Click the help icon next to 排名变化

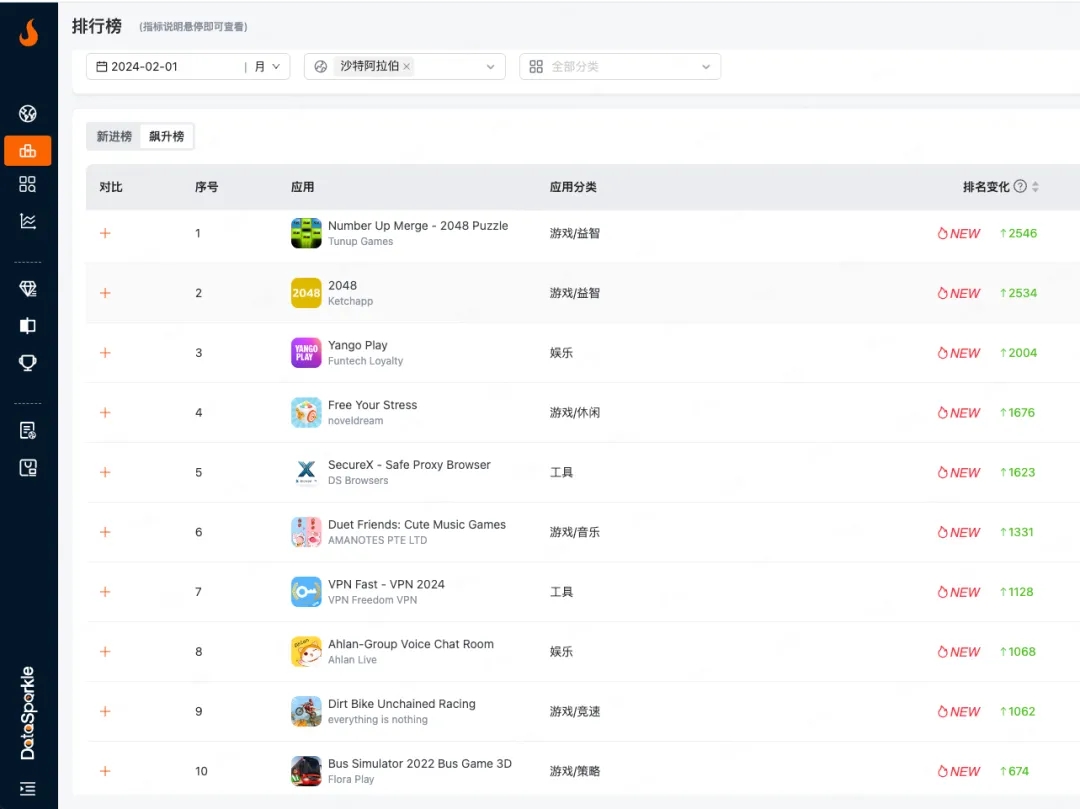click(1020, 187)
